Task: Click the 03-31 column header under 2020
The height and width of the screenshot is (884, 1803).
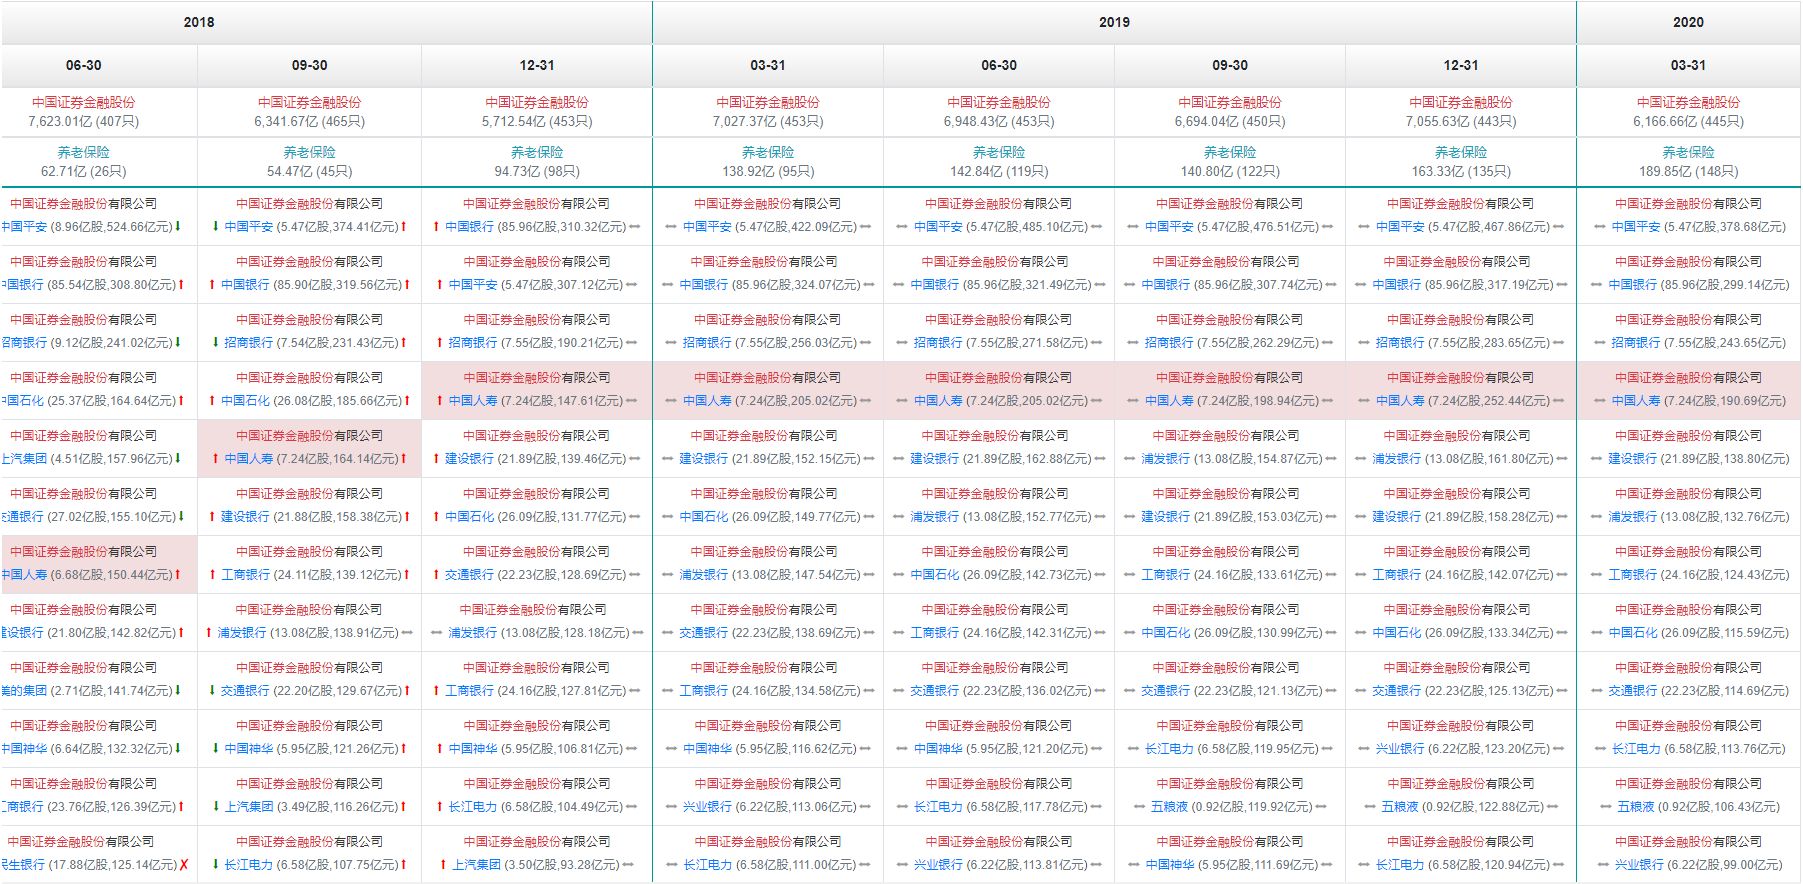Action: coord(1688,65)
